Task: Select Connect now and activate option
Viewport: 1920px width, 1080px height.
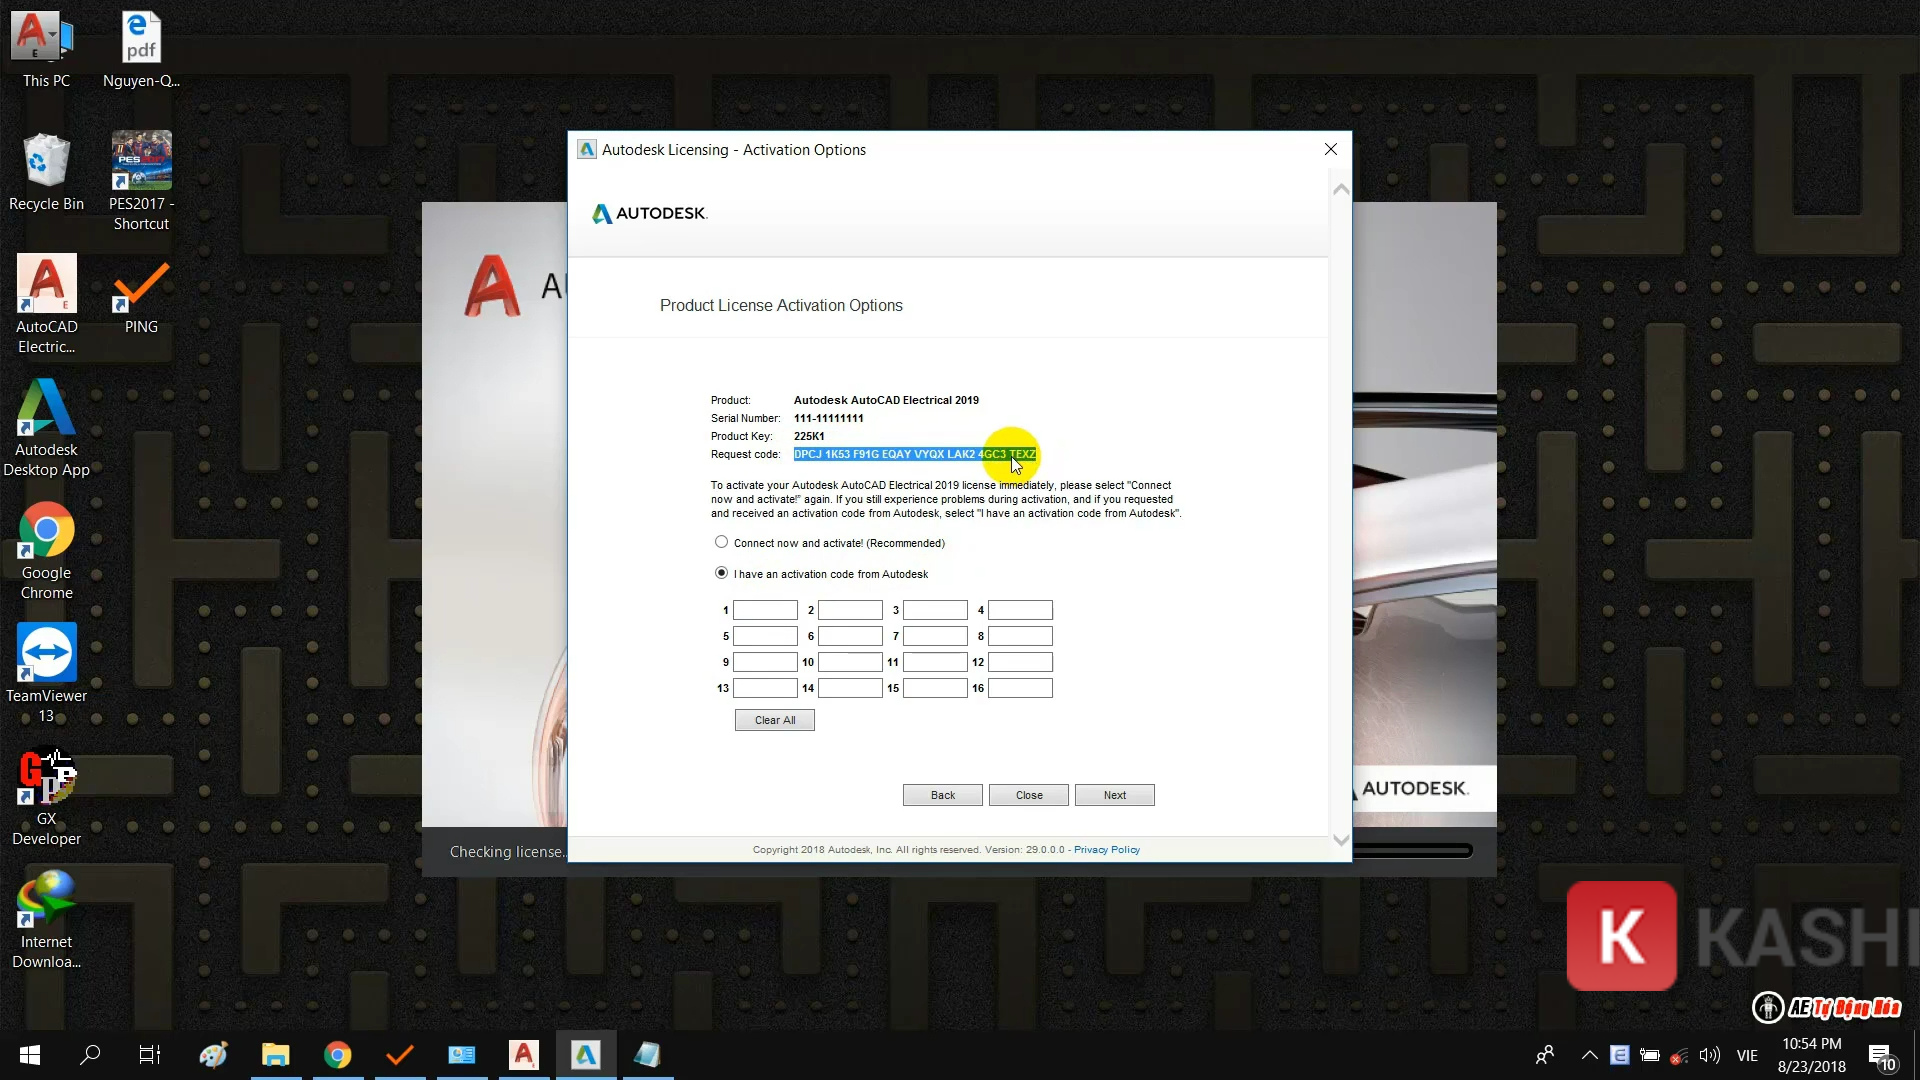Action: click(x=721, y=542)
